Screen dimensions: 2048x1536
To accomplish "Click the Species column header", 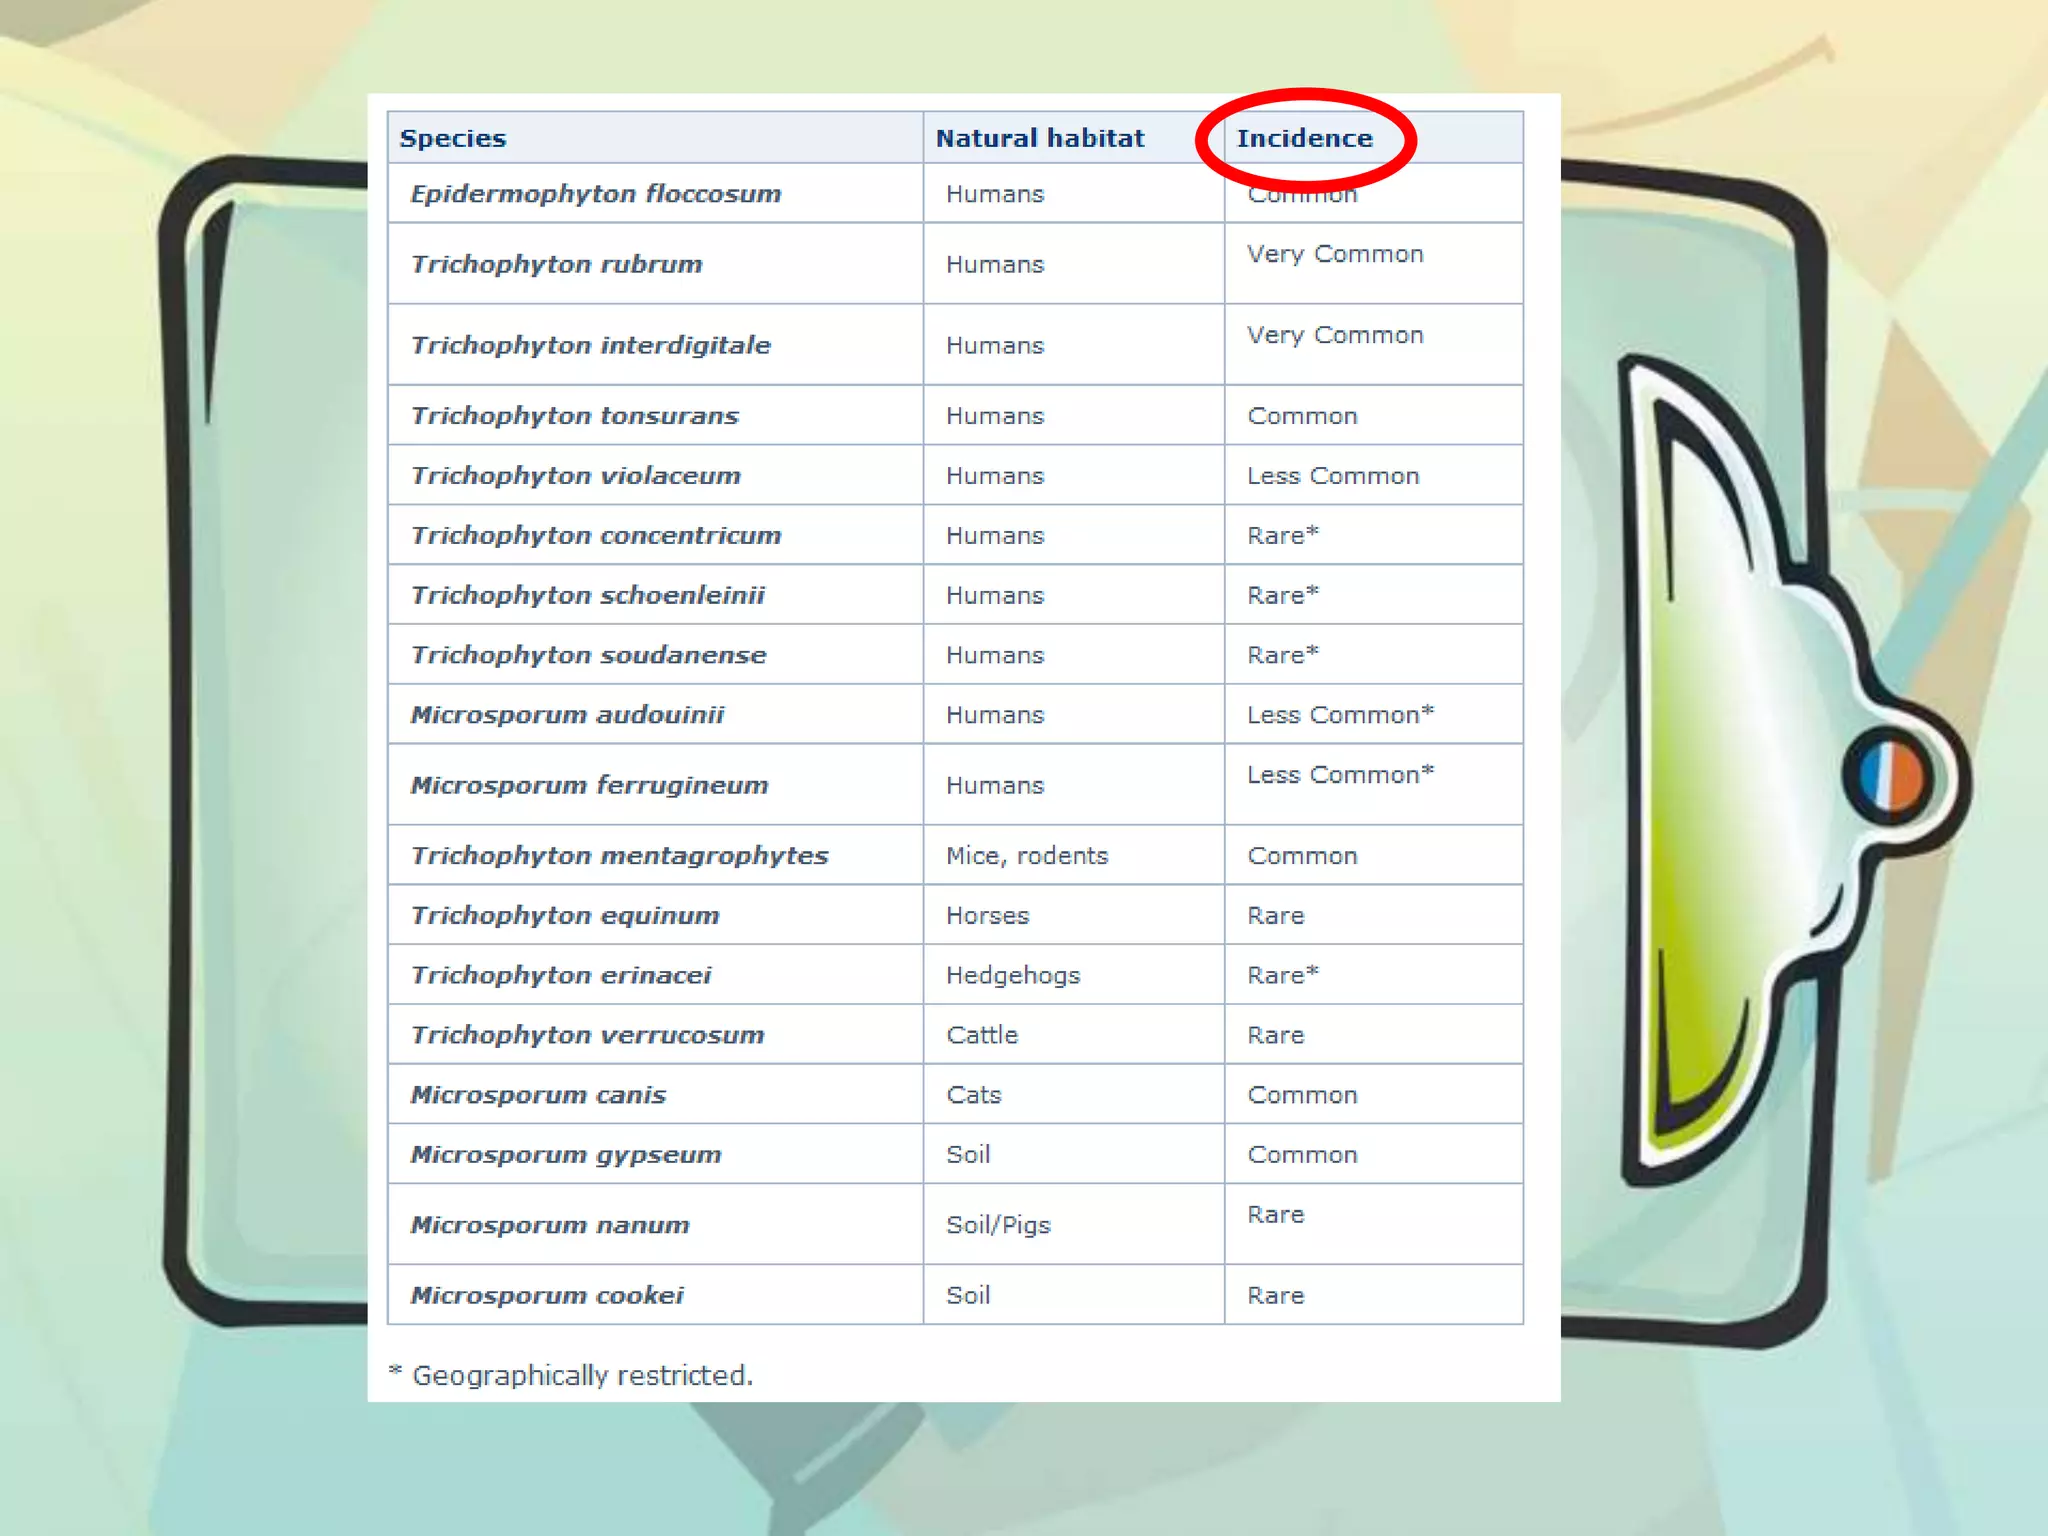I will [x=453, y=138].
